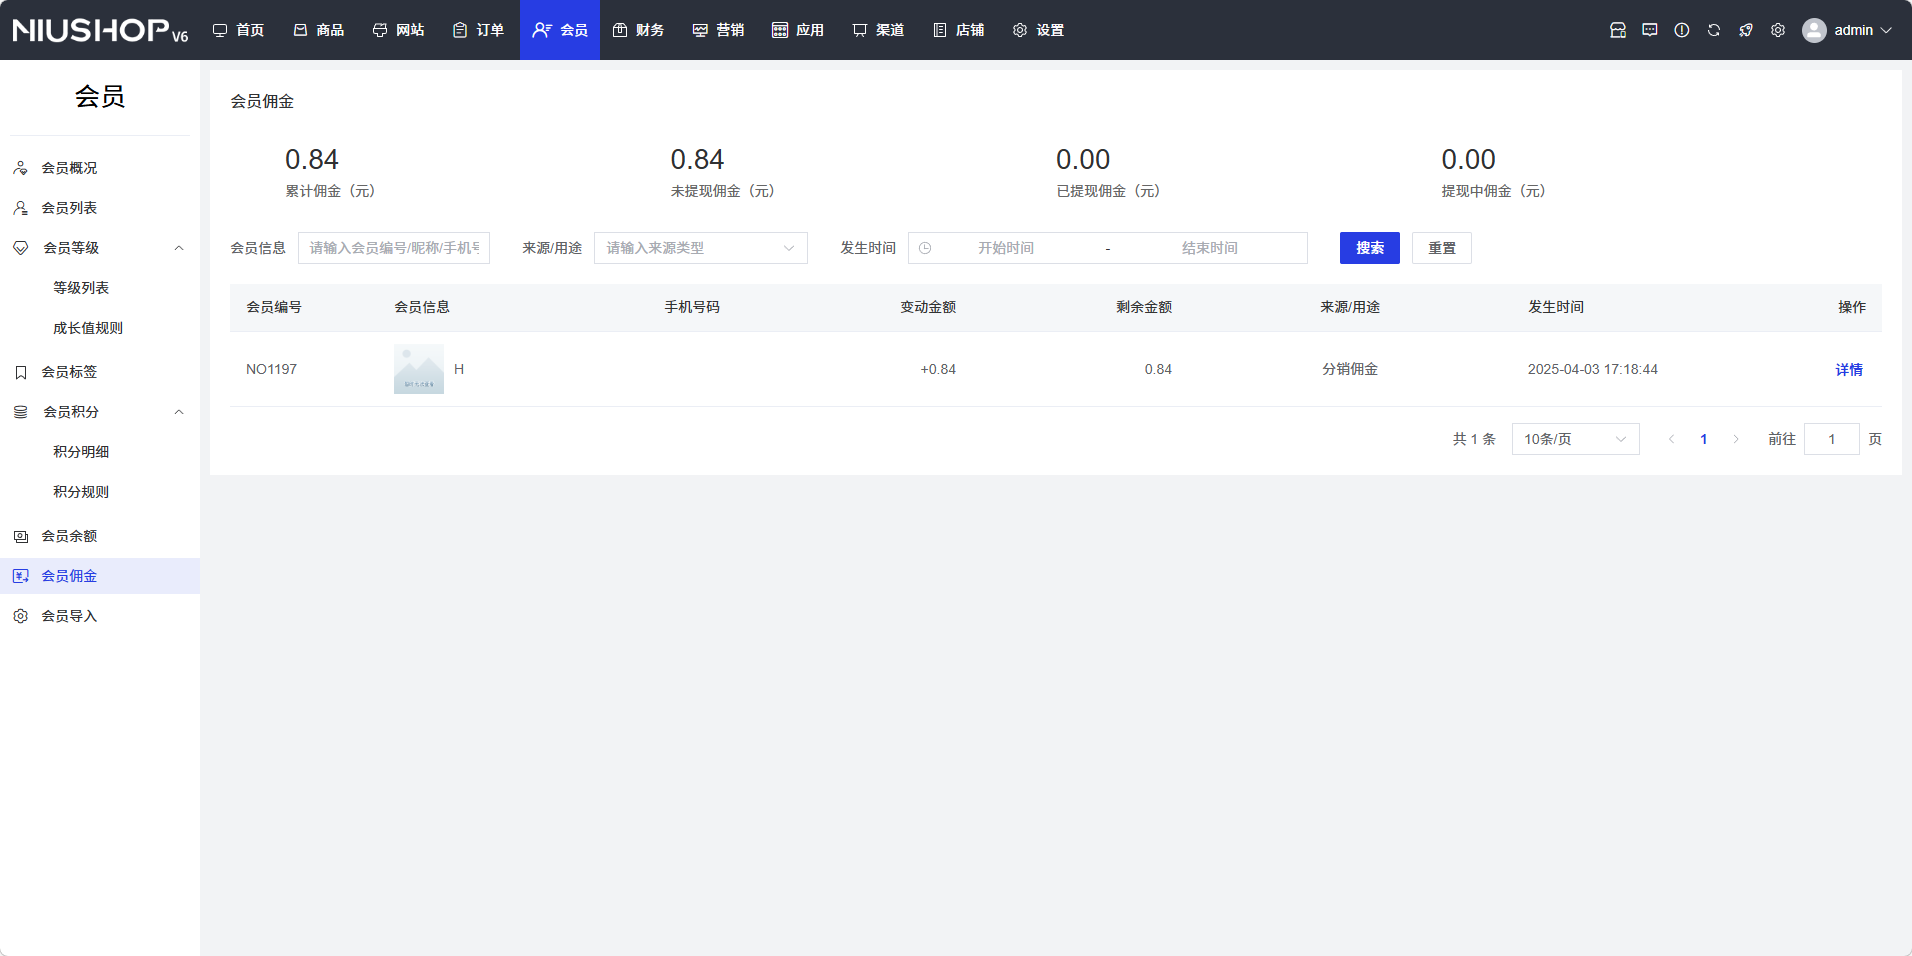Expand the admin account dropdown arrow
1912x956 pixels.
point(1886,30)
